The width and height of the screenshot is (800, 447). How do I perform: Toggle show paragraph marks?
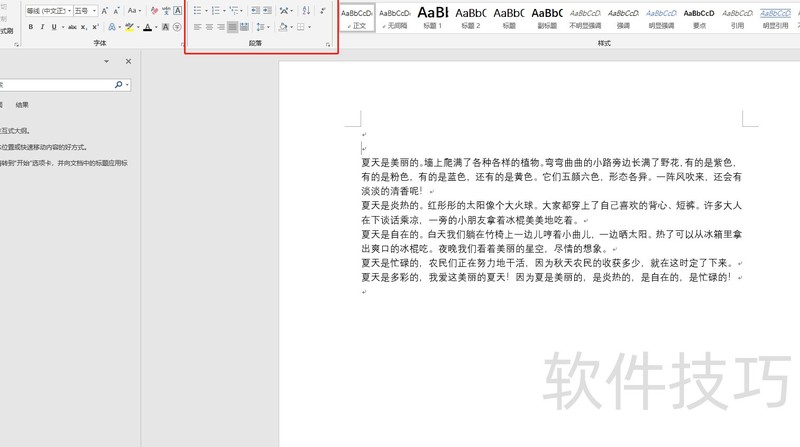322,11
